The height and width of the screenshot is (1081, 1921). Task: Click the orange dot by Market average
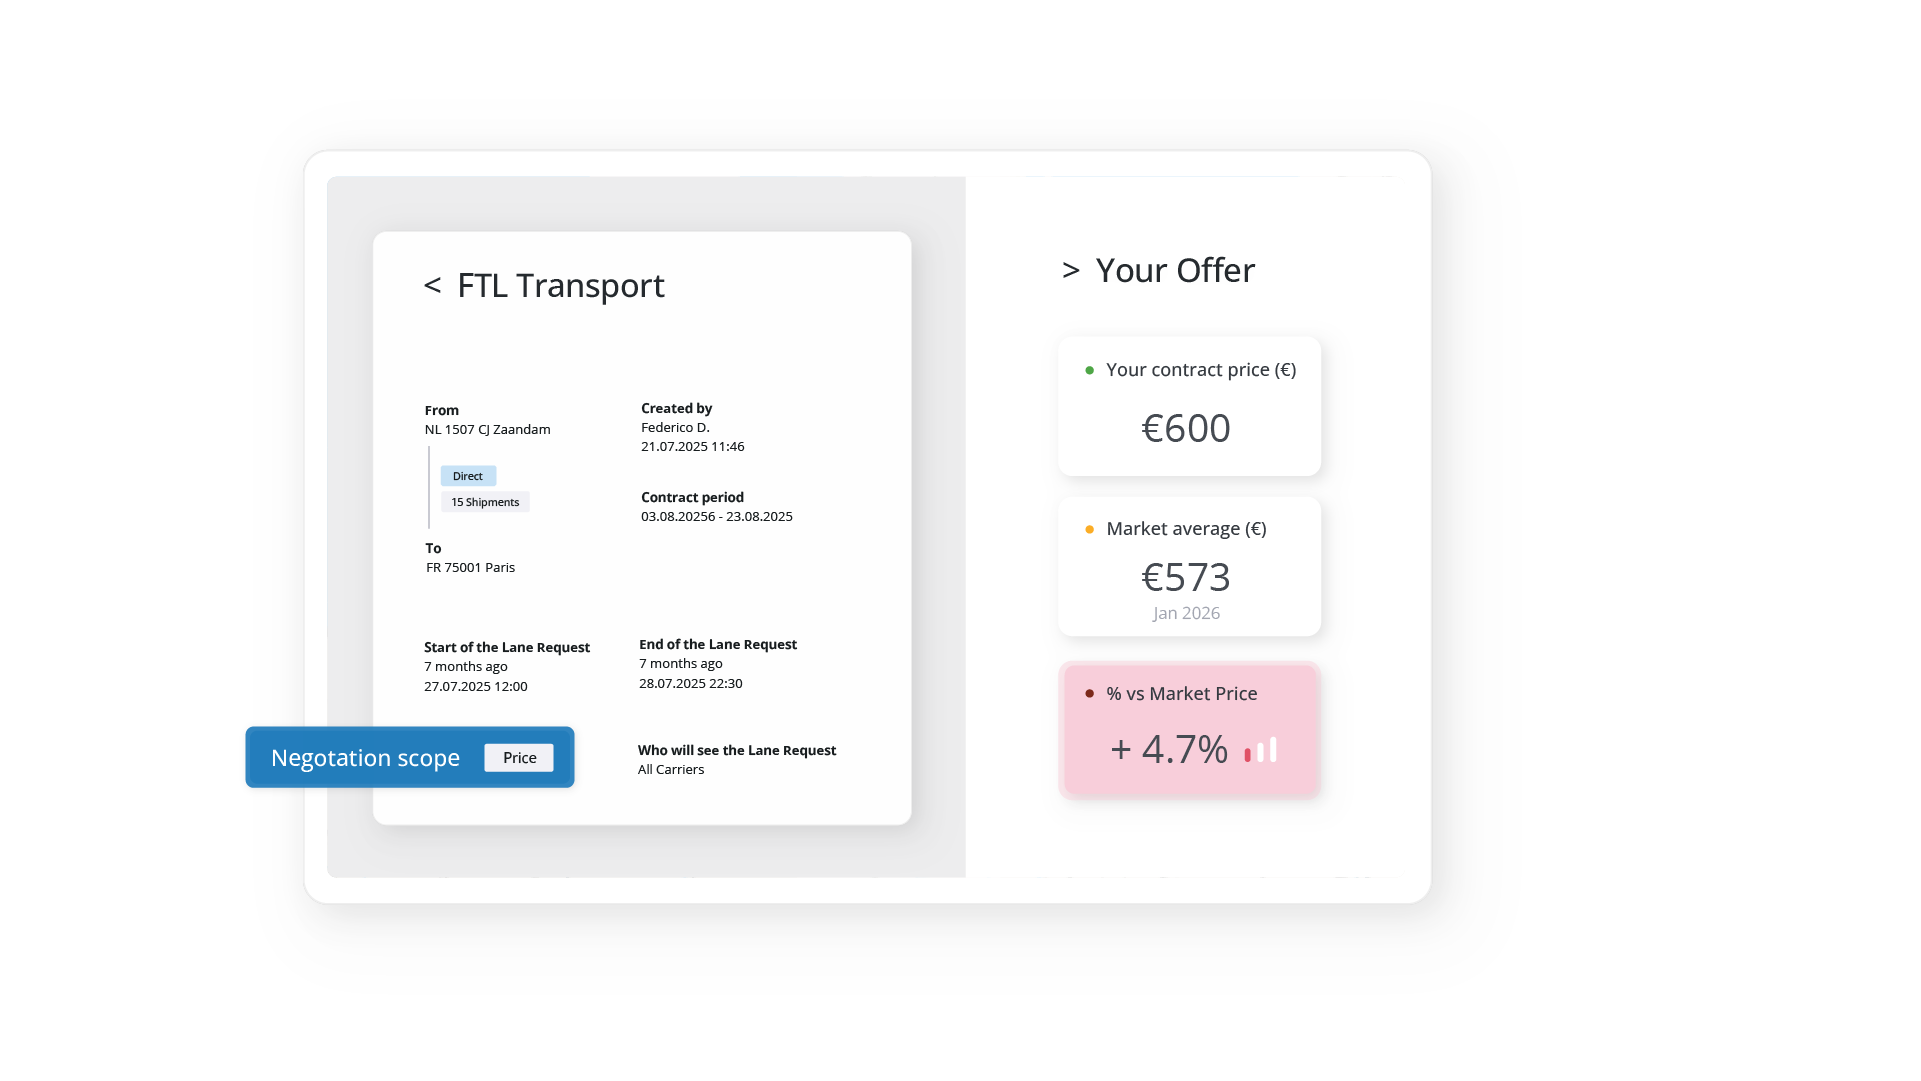[x=1089, y=530]
